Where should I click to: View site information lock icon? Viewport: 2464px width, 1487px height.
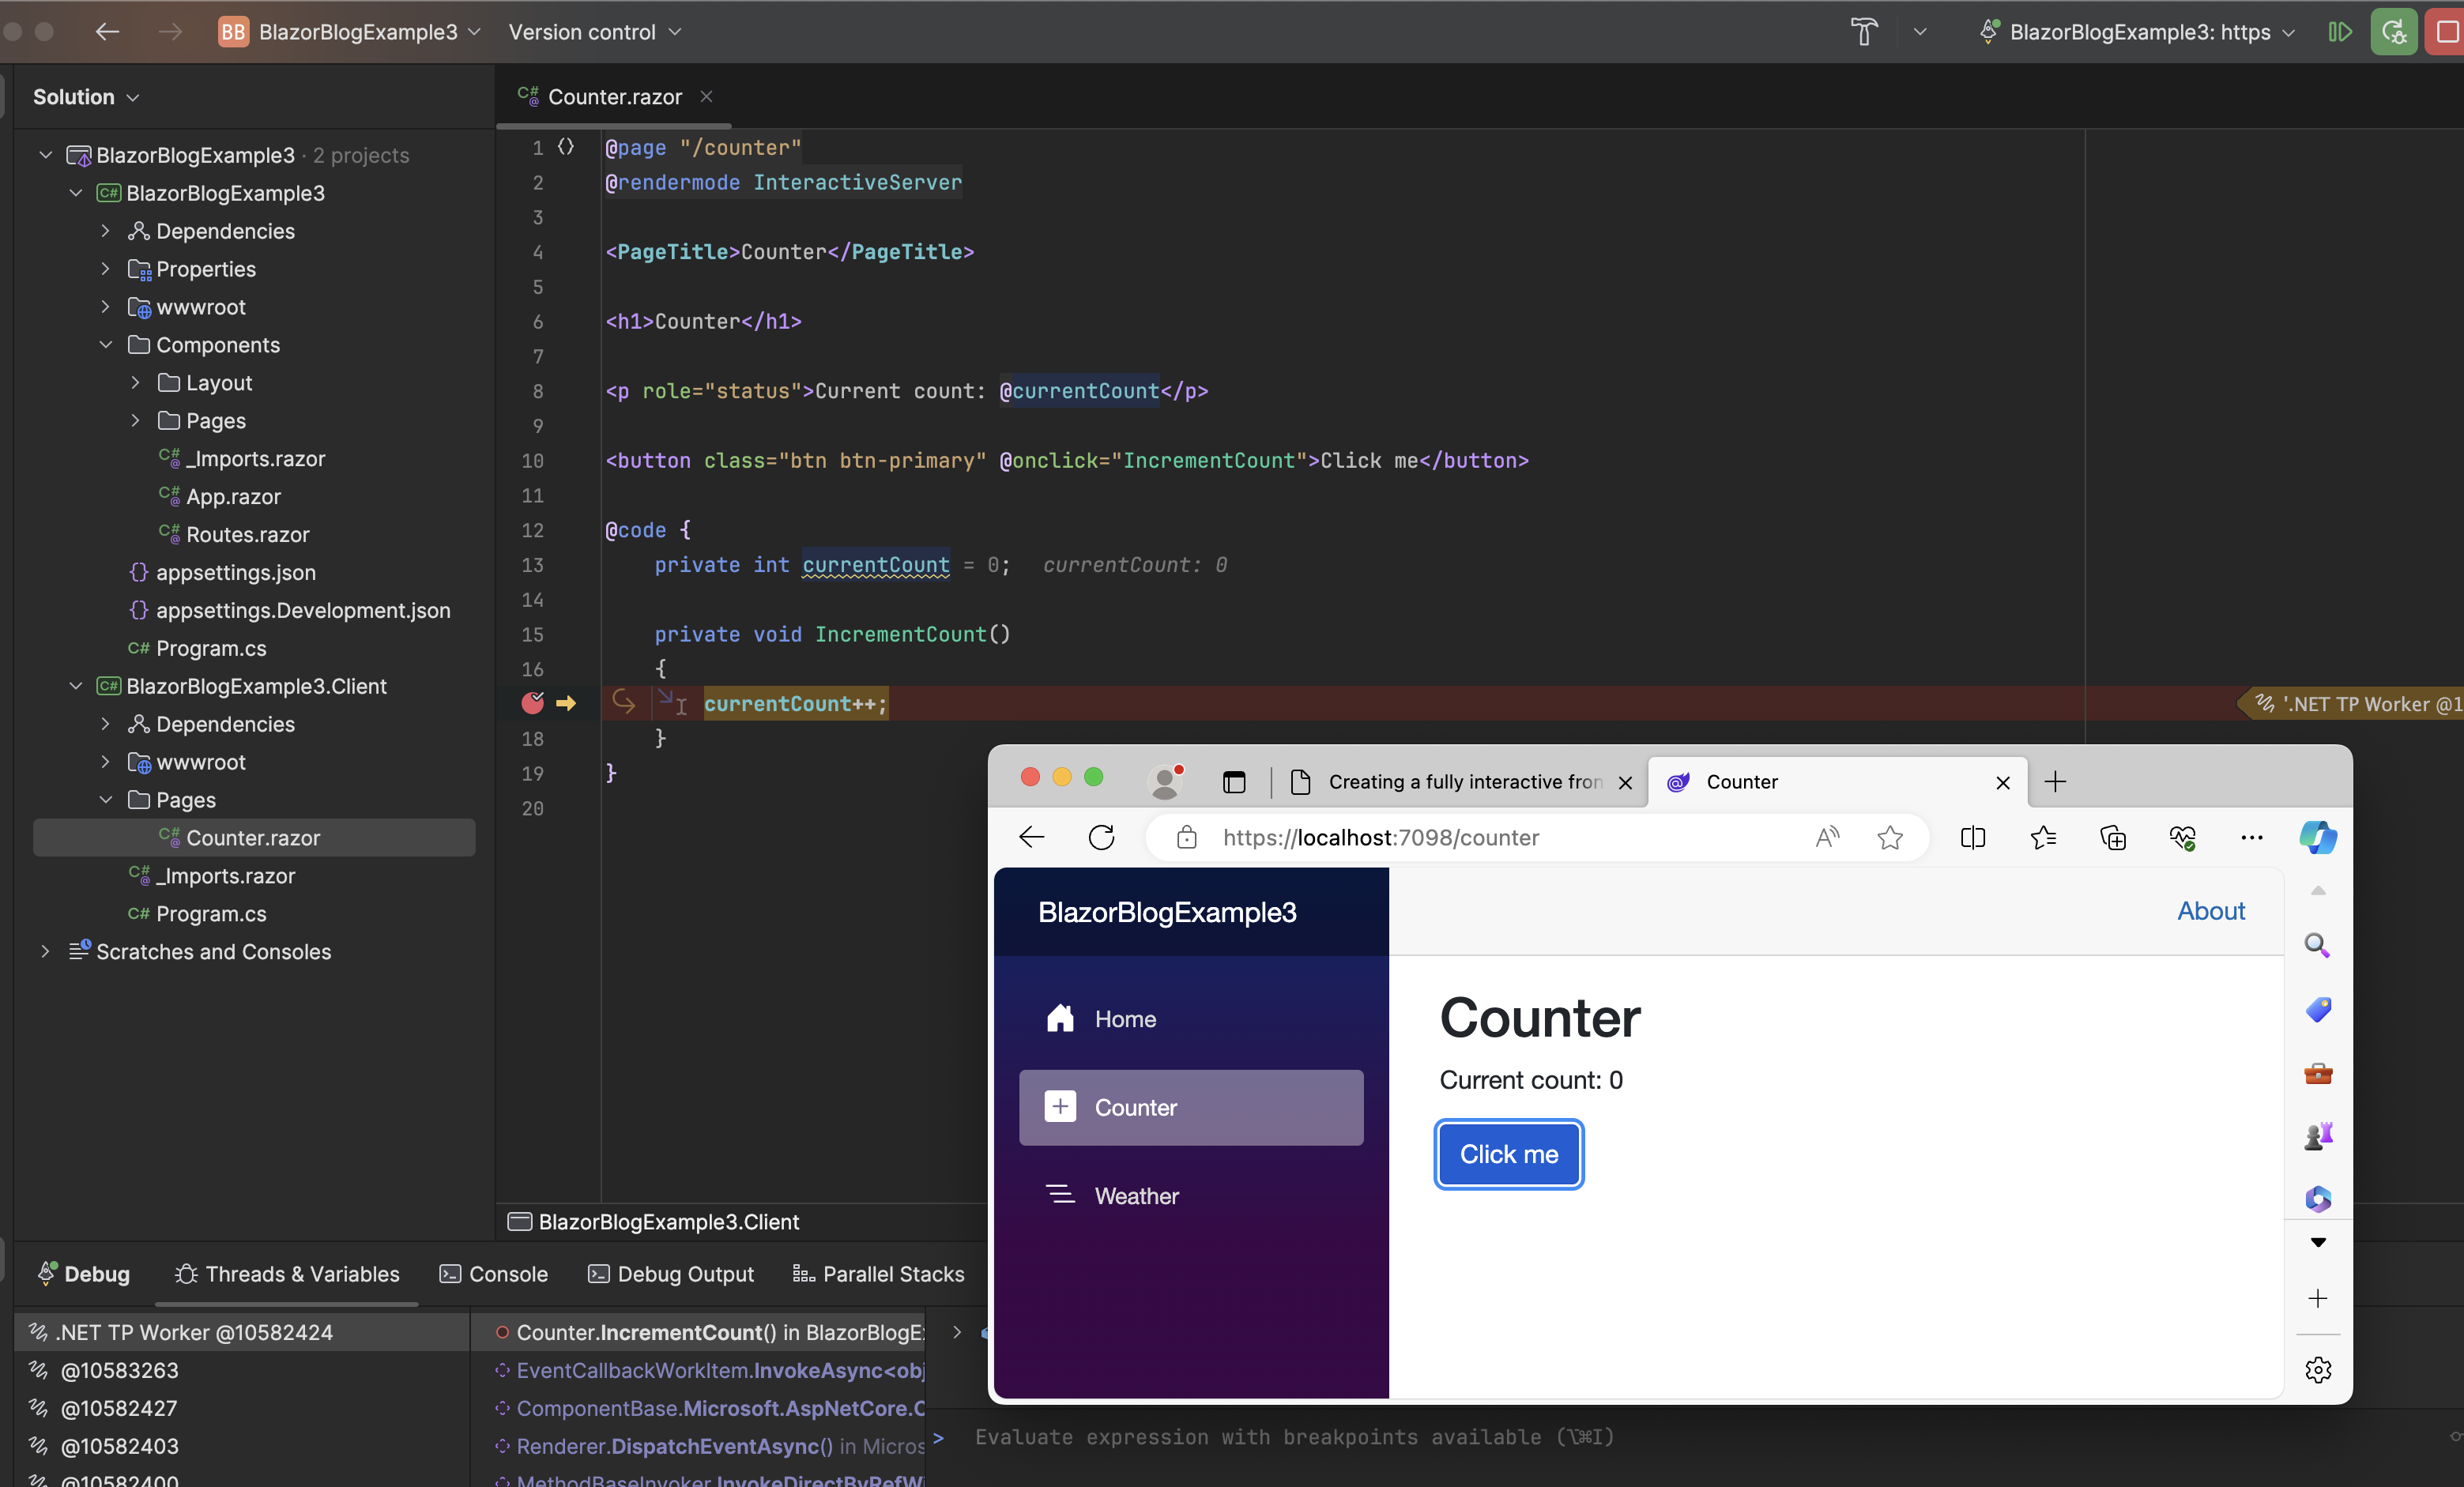pyautogui.click(x=1186, y=837)
